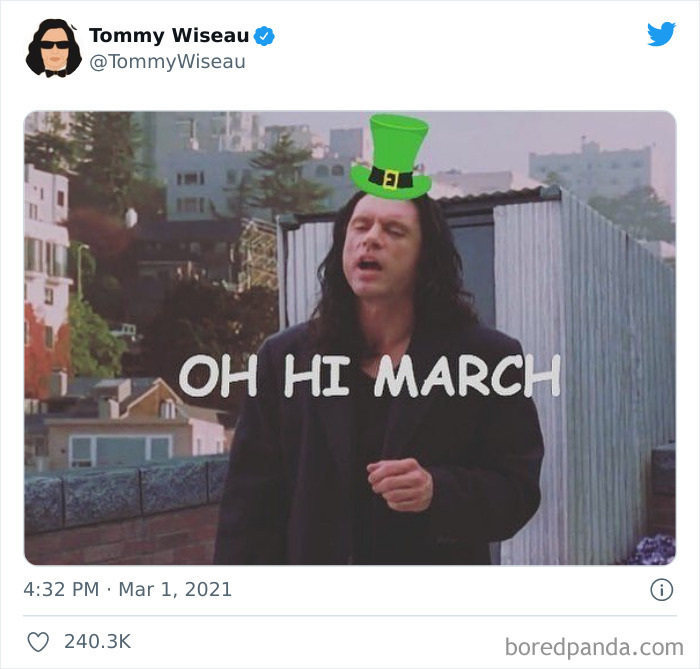This screenshot has width=700, height=669.
Task: Click the gold buckle on the hat
Action: [391, 179]
